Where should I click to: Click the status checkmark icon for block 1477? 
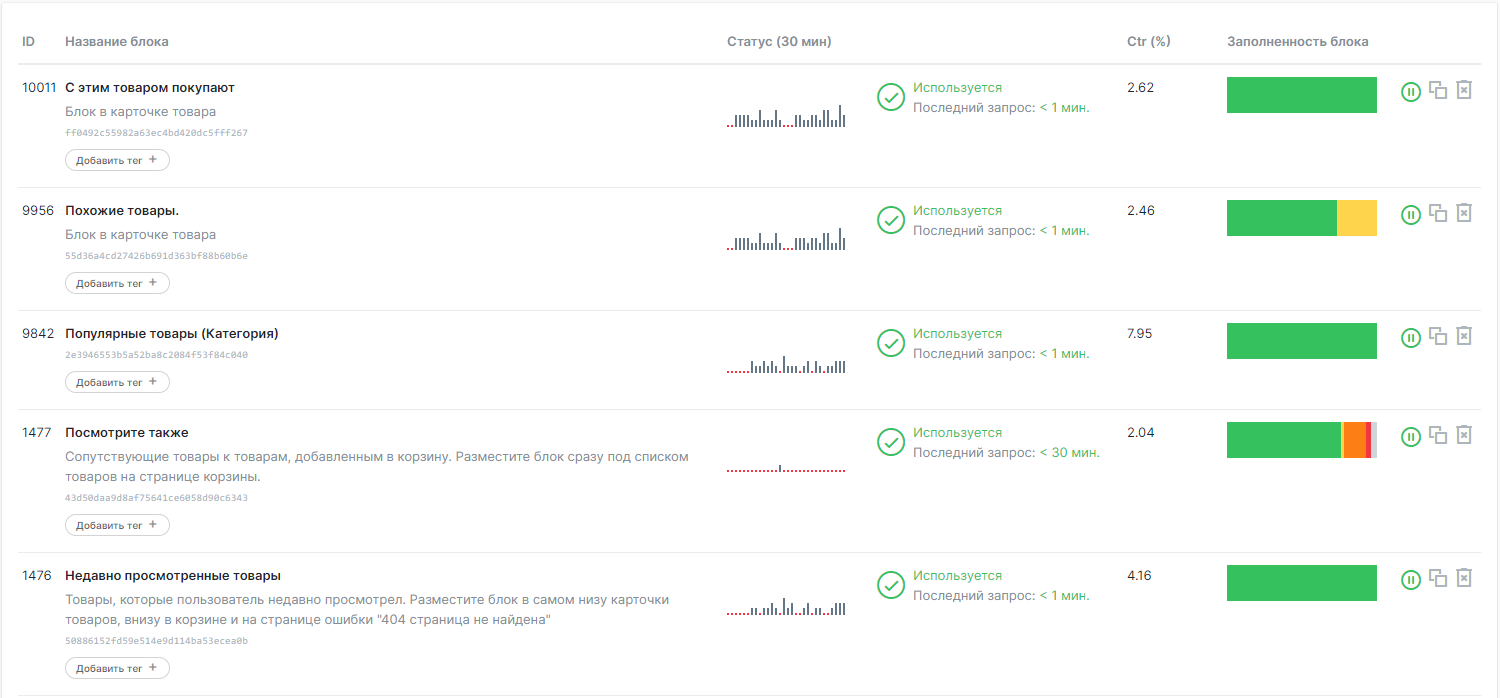pos(891,442)
